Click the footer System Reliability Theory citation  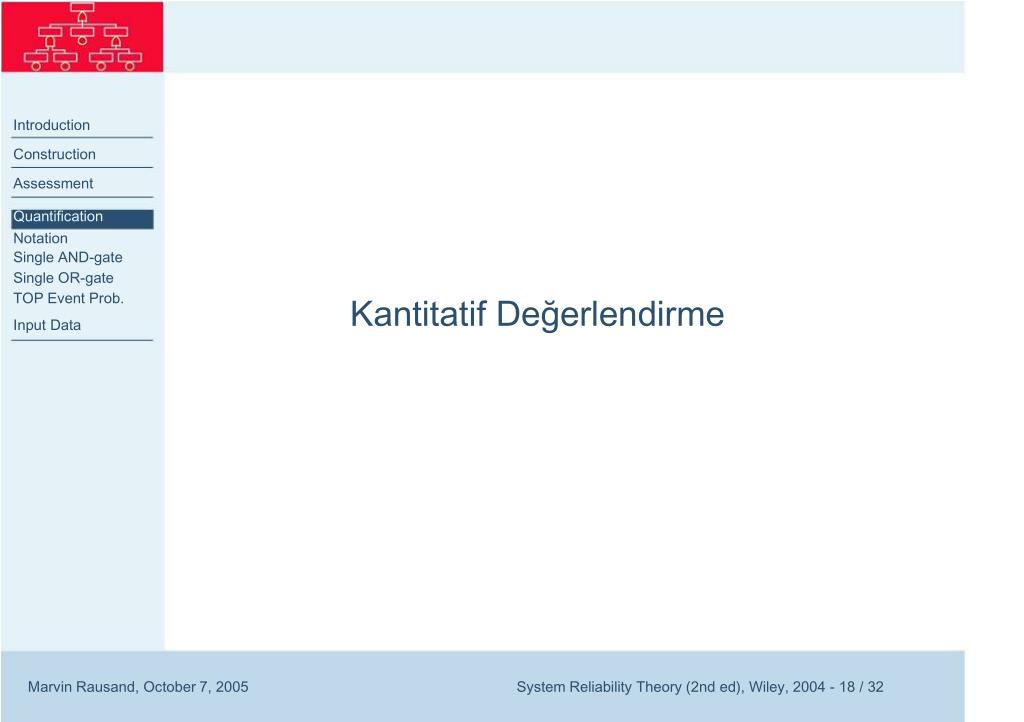point(699,687)
